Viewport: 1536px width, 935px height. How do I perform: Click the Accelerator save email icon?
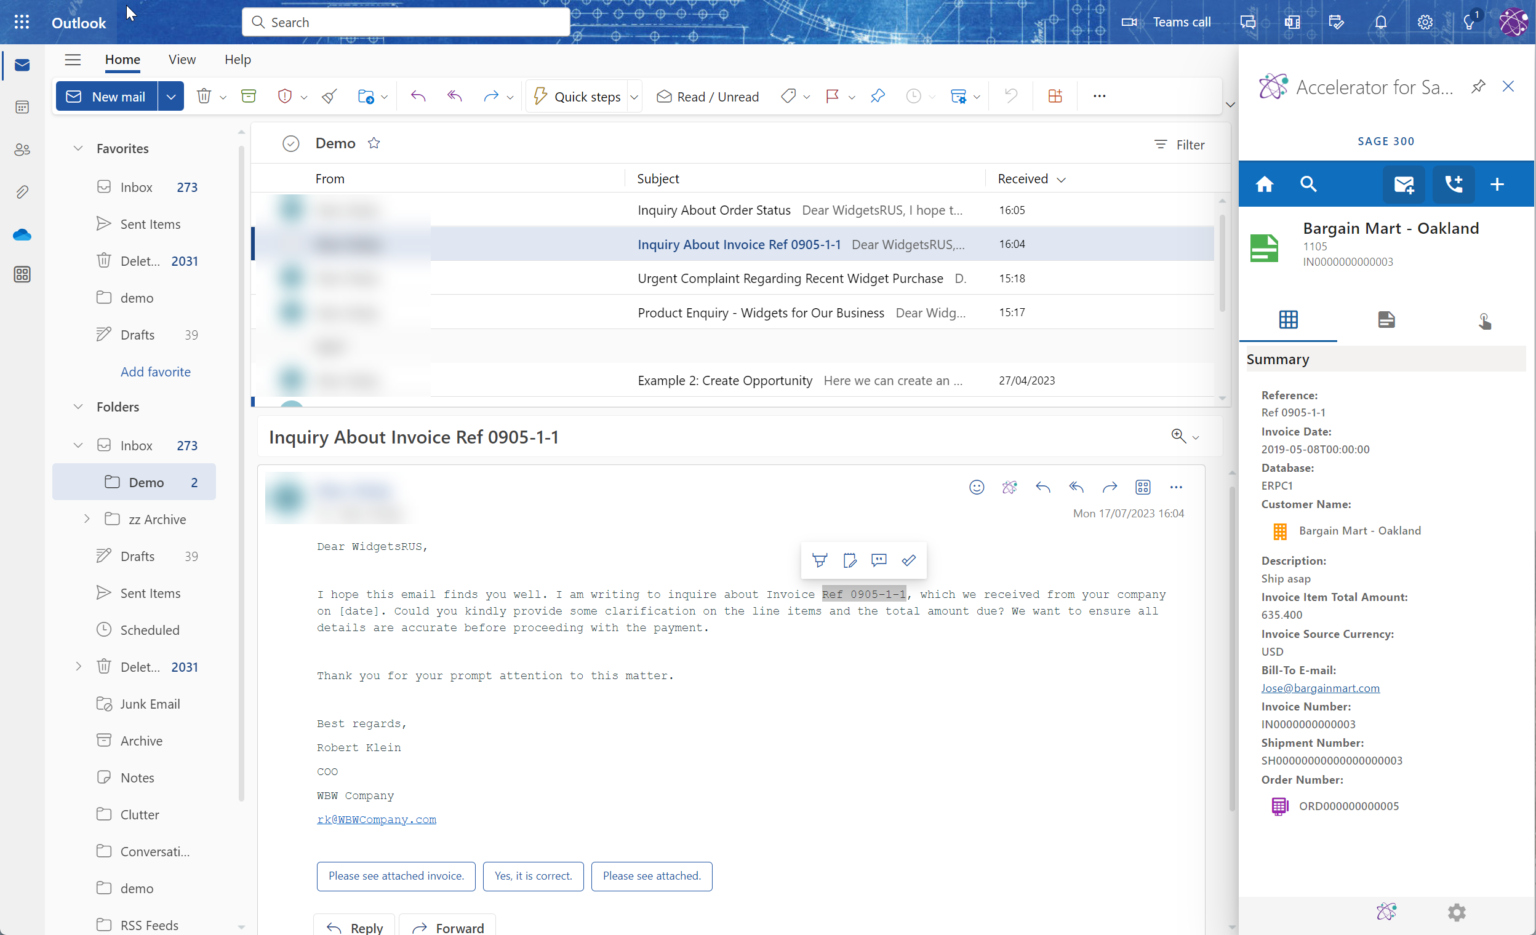pos(1404,184)
